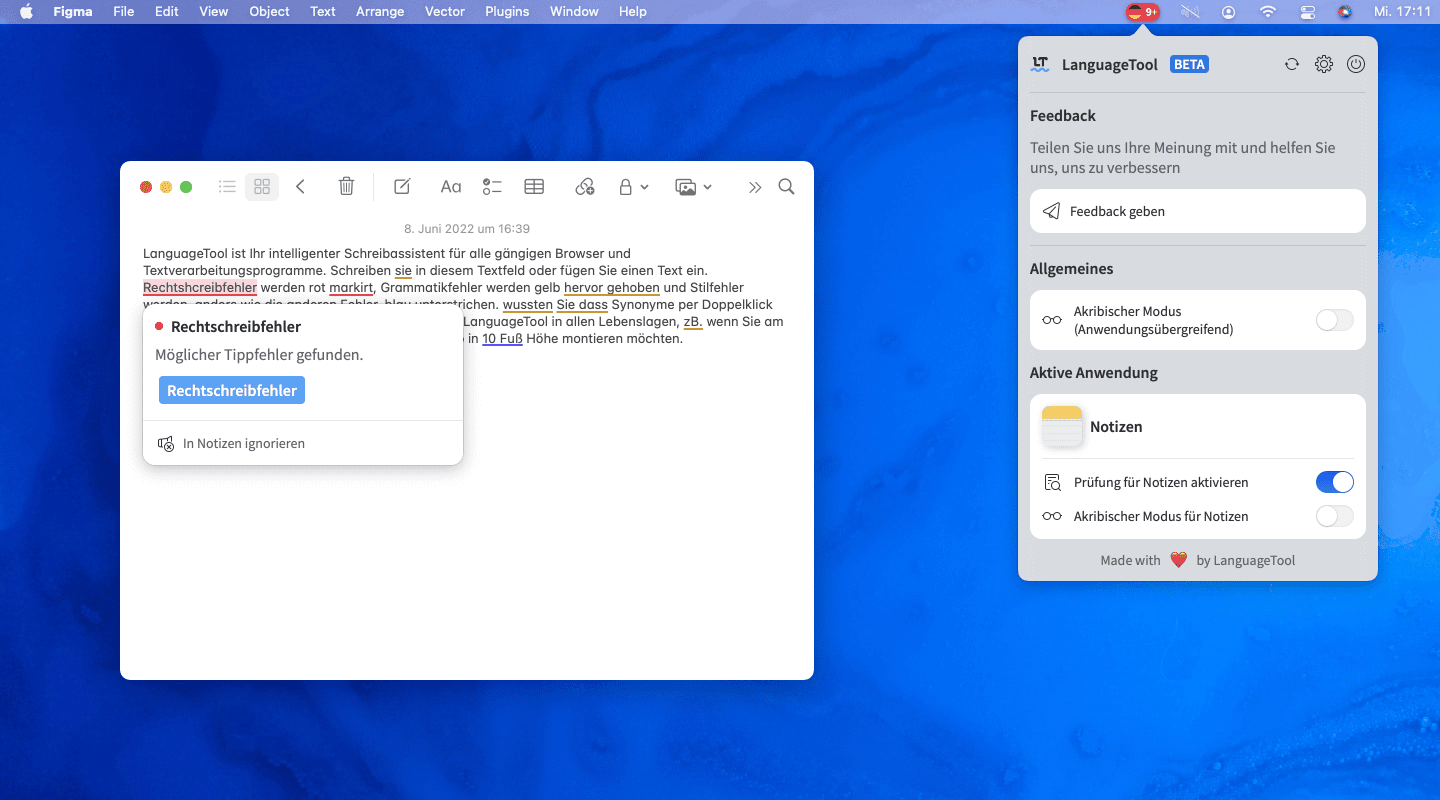
Task: Open the Plugins menu
Action: click(507, 12)
